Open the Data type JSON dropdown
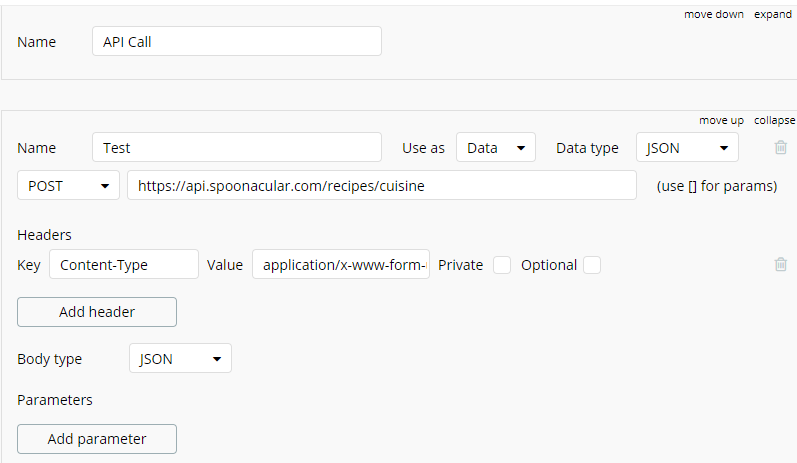Screen dimensions: 797x463 (687, 148)
